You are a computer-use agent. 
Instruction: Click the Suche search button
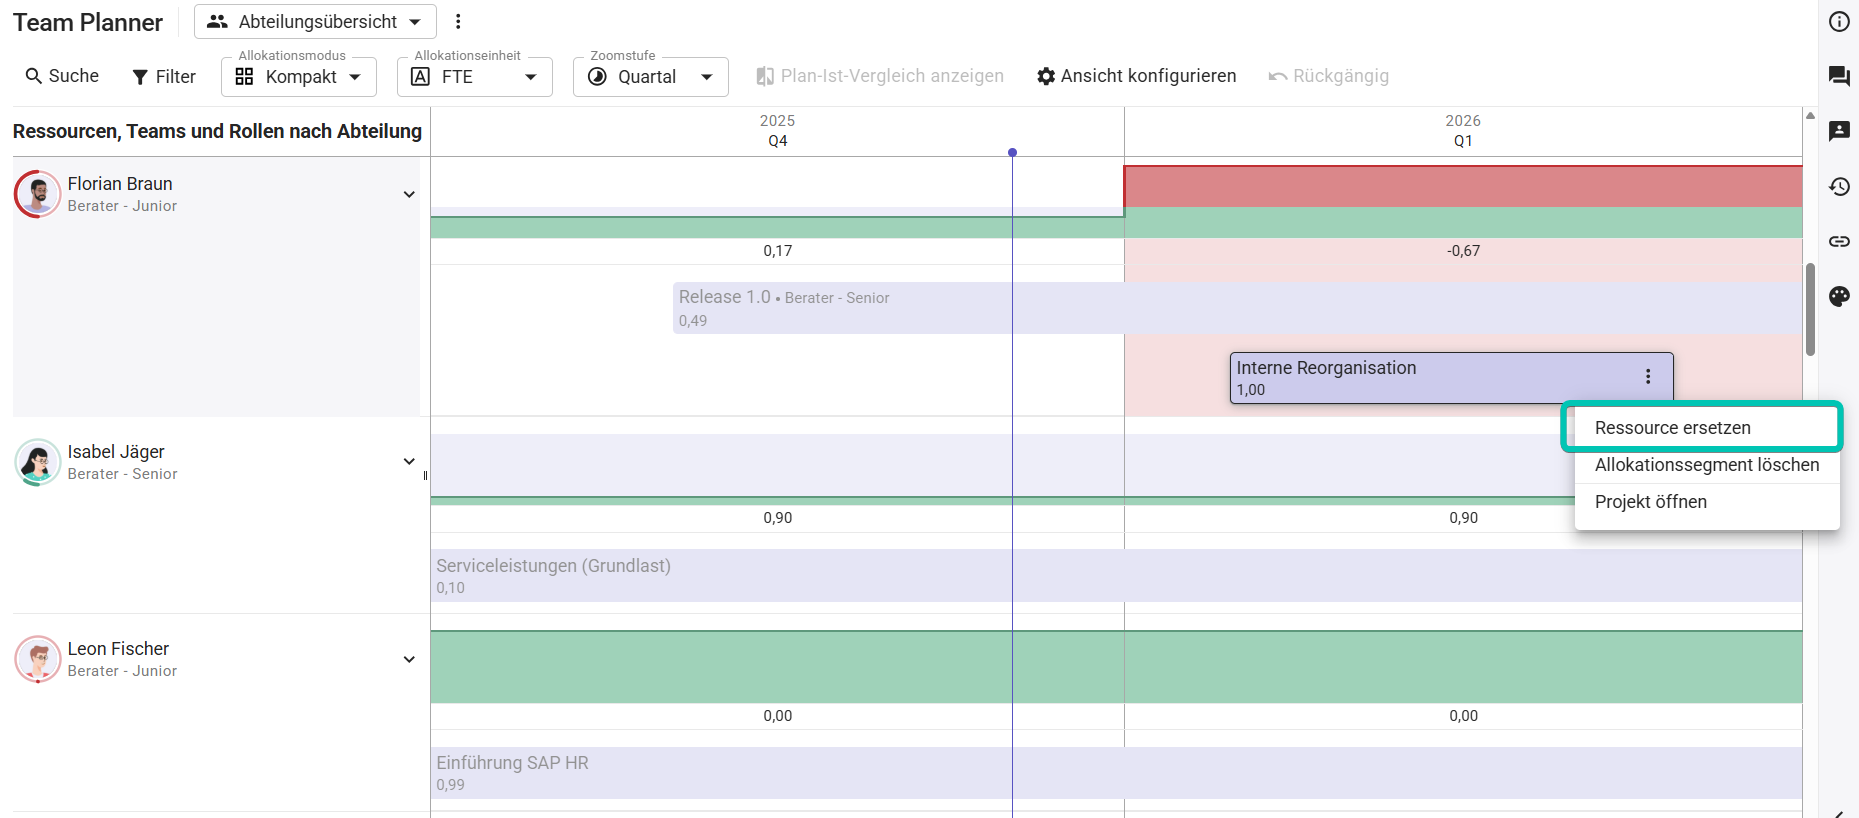62,76
